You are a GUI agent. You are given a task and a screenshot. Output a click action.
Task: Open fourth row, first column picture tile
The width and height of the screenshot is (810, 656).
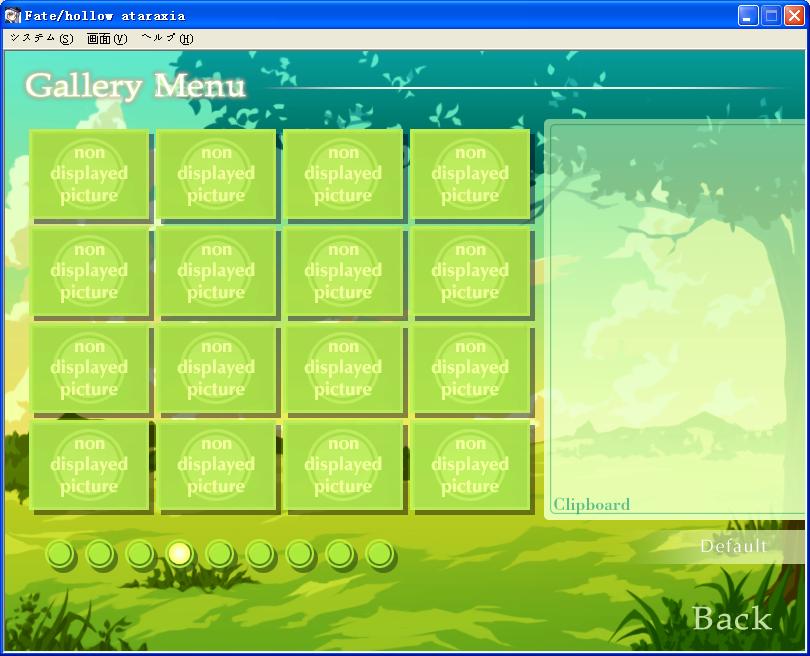coord(89,465)
